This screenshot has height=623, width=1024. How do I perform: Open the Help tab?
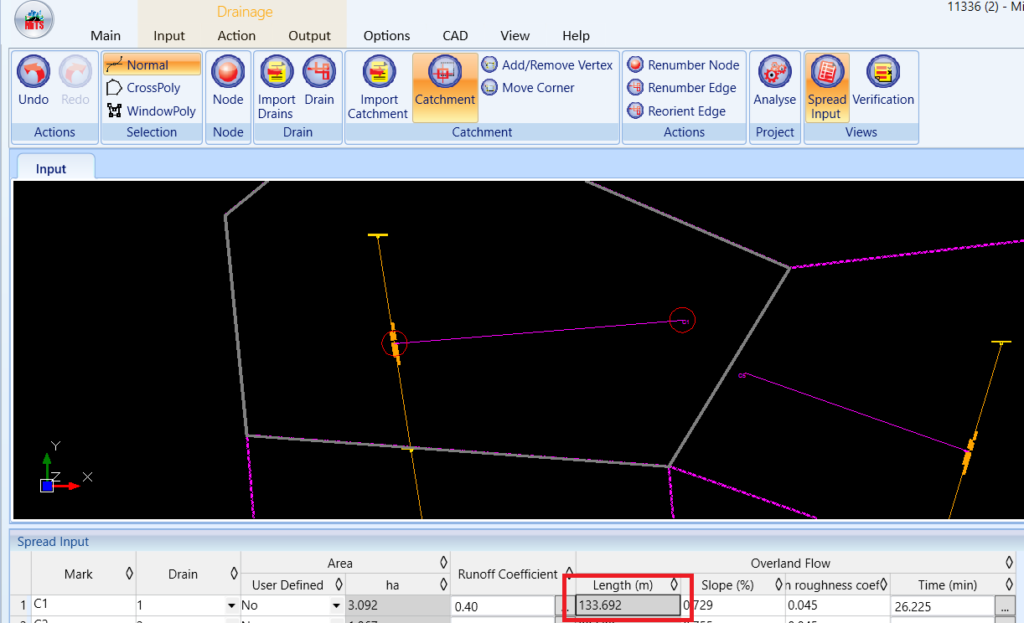(575, 35)
